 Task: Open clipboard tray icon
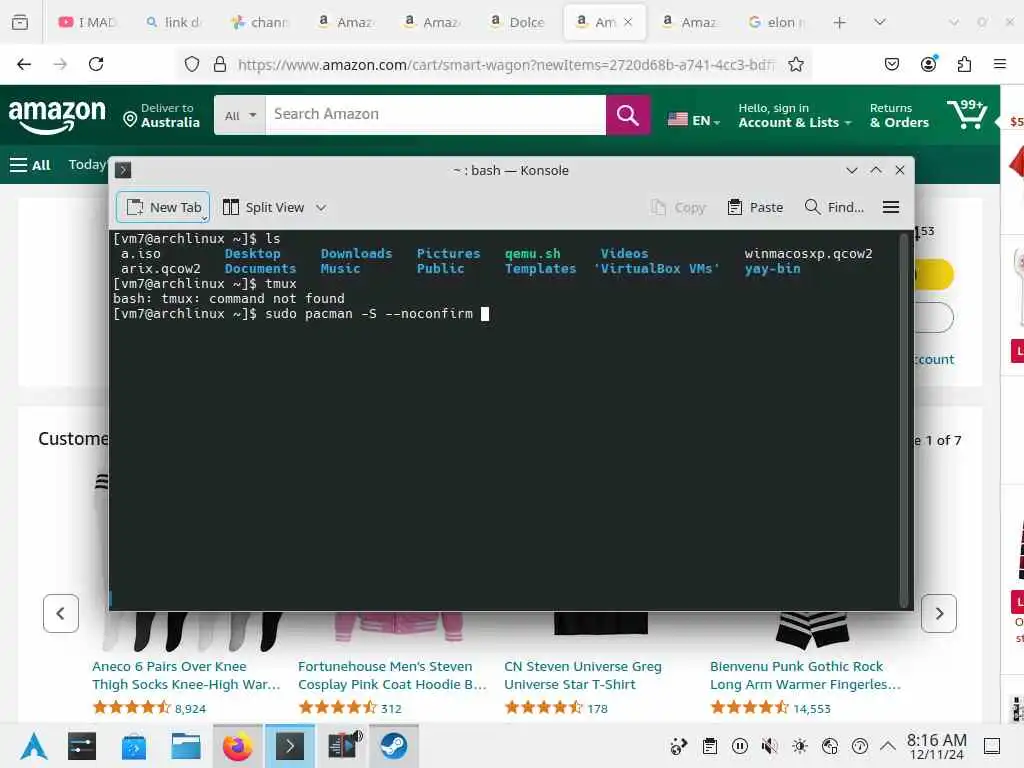point(710,746)
